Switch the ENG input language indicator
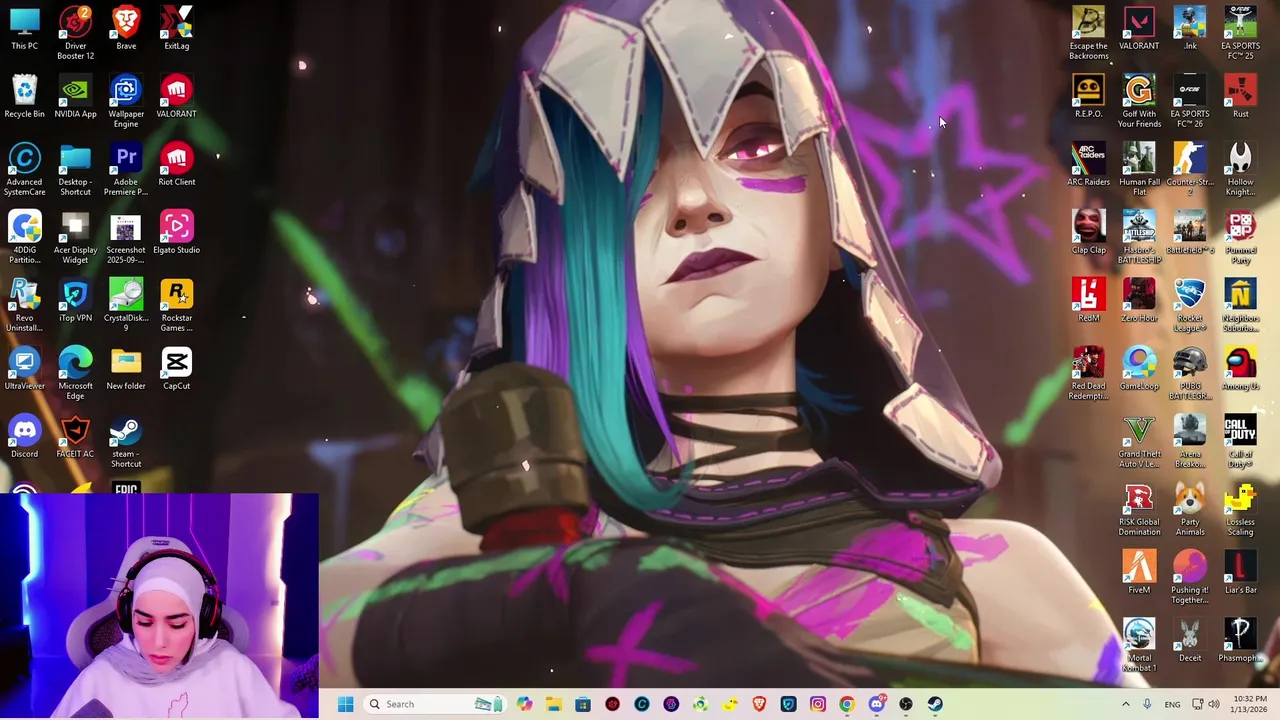The image size is (1280, 720). click(1172, 704)
